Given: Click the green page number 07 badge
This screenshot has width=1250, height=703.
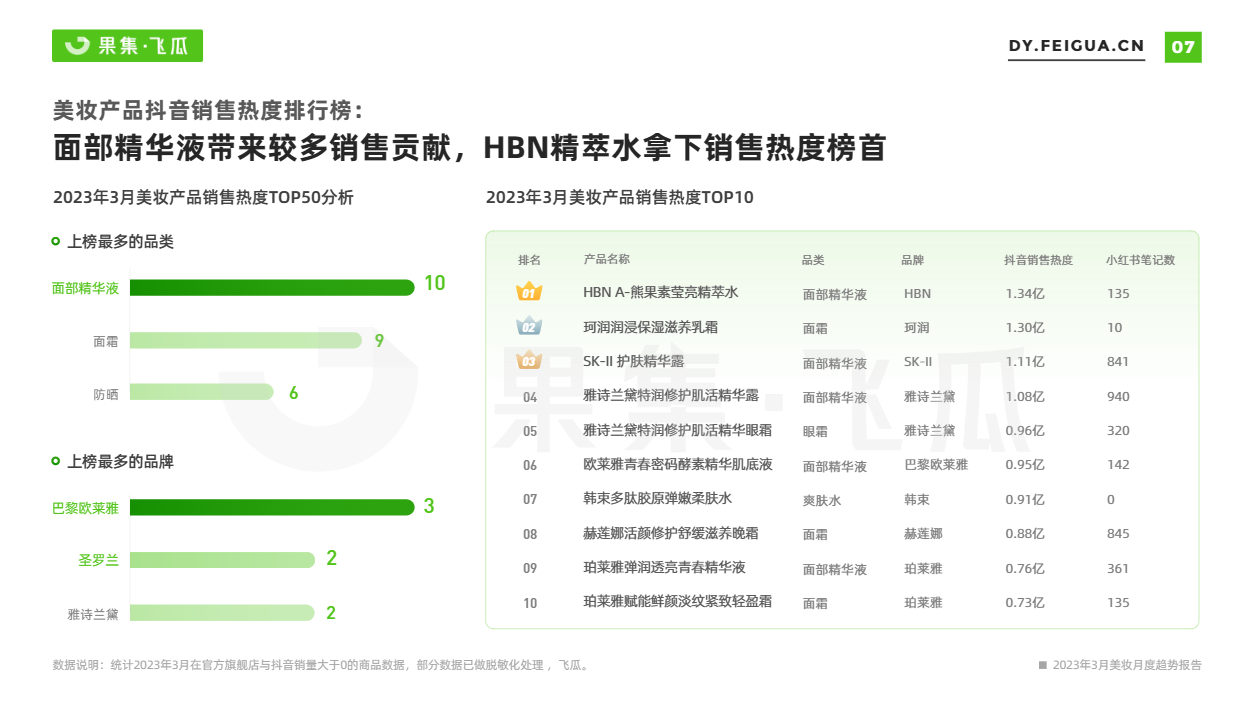Looking at the screenshot, I should [x=1183, y=46].
